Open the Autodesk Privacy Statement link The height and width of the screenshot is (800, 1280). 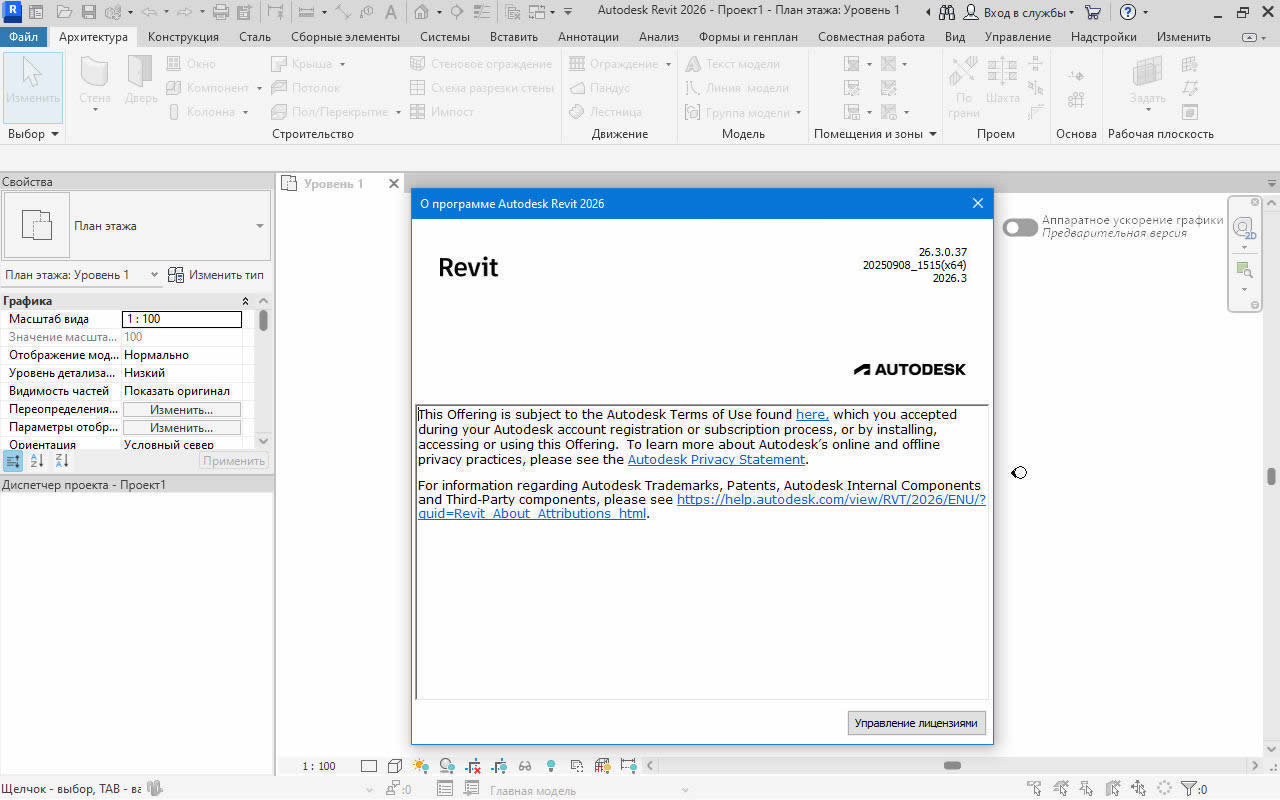point(716,459)
